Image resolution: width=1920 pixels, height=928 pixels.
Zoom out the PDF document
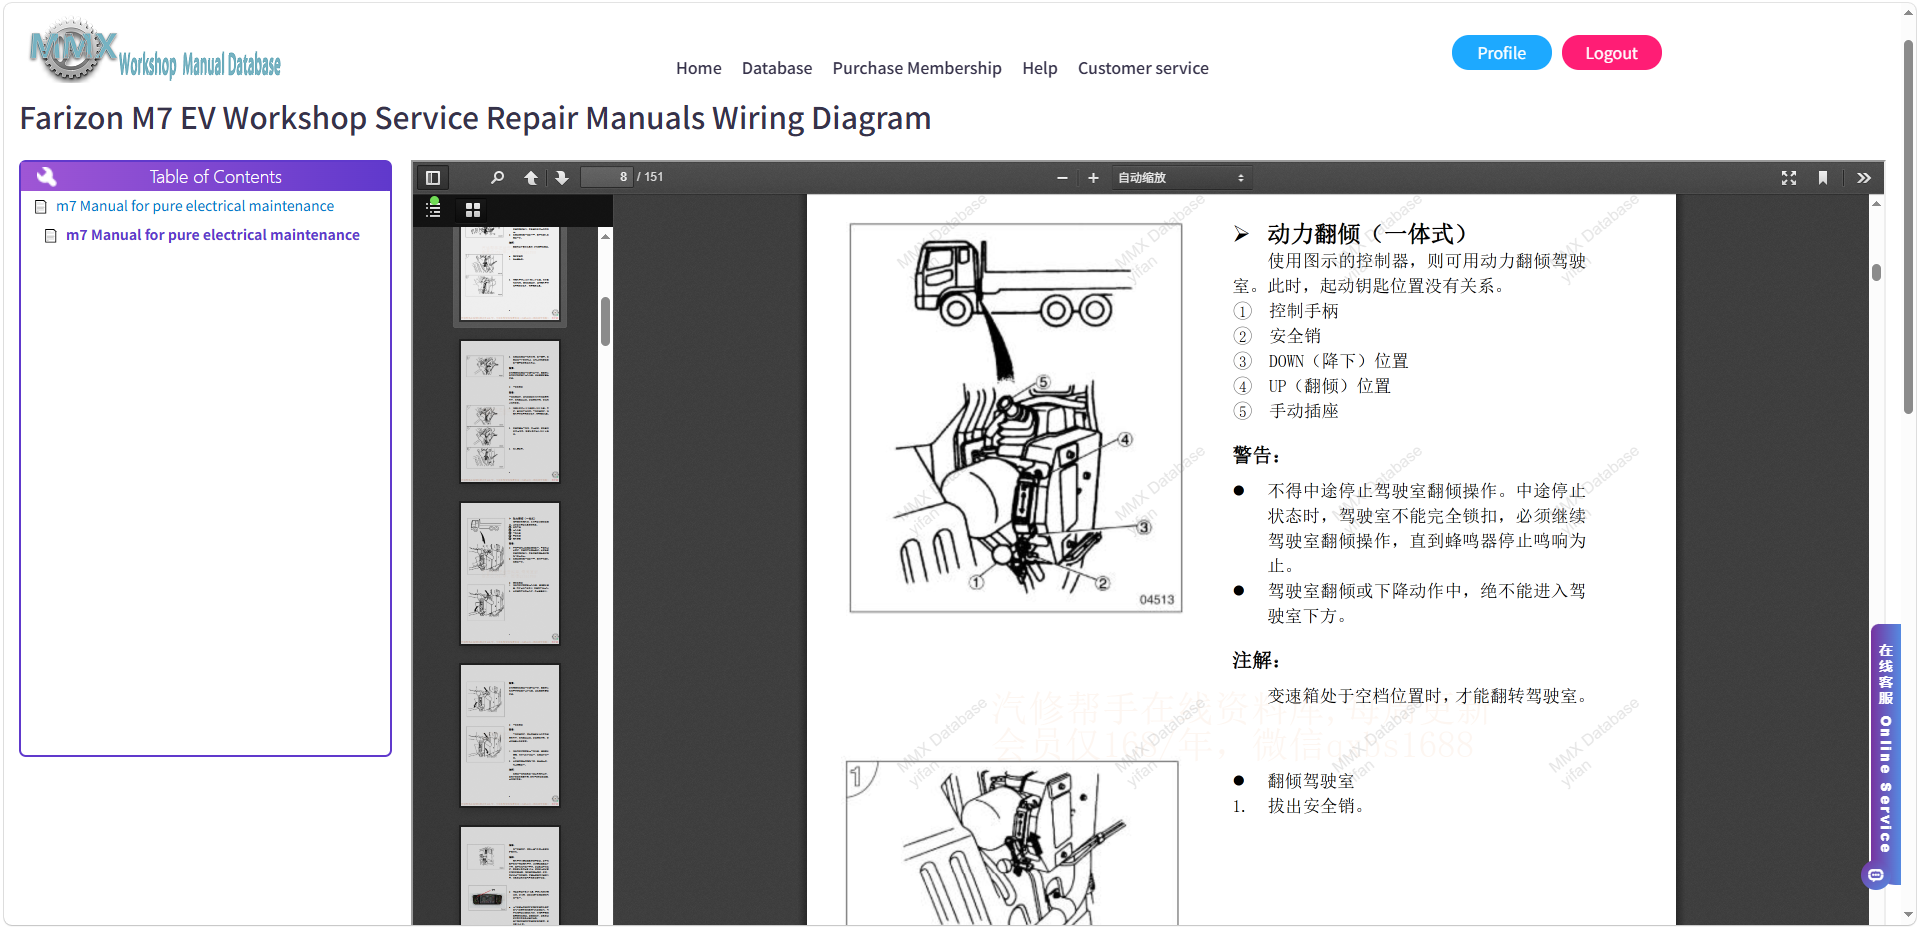coord(1062,178)
